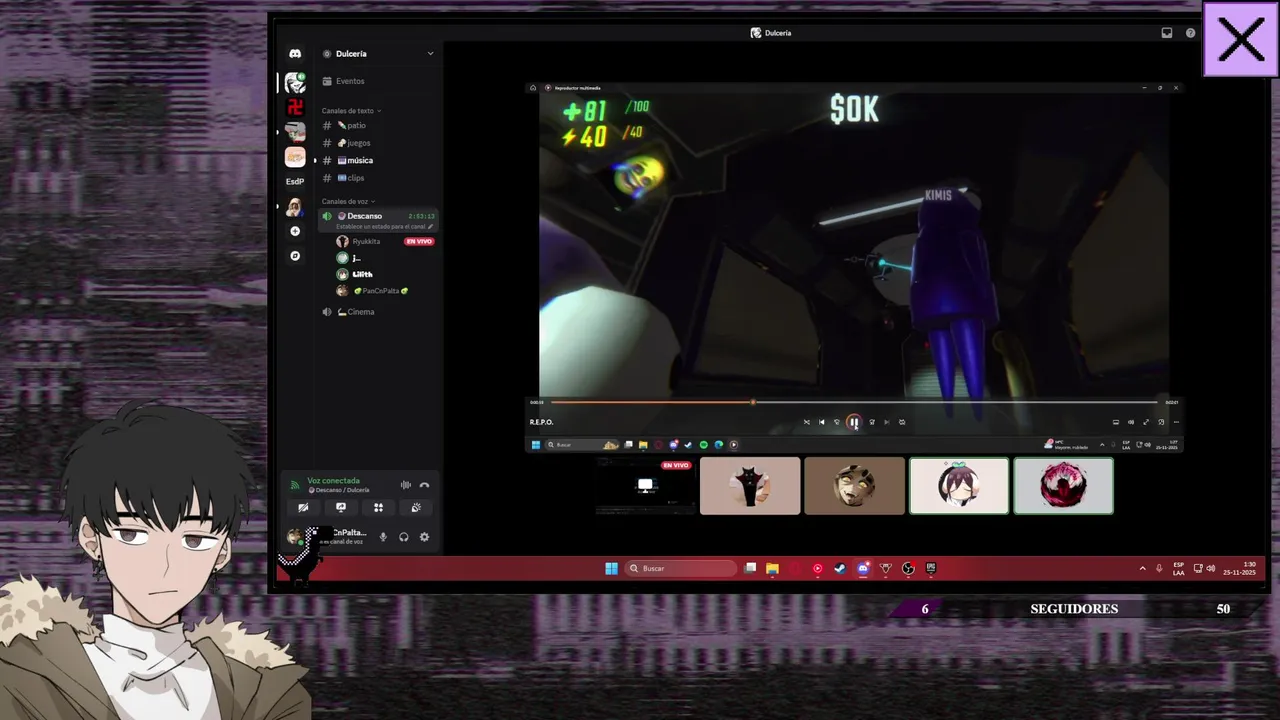The width and height of the screenshot is (1280, 720).
Task: Disconnect from the voice call
Action: [424, 485]
